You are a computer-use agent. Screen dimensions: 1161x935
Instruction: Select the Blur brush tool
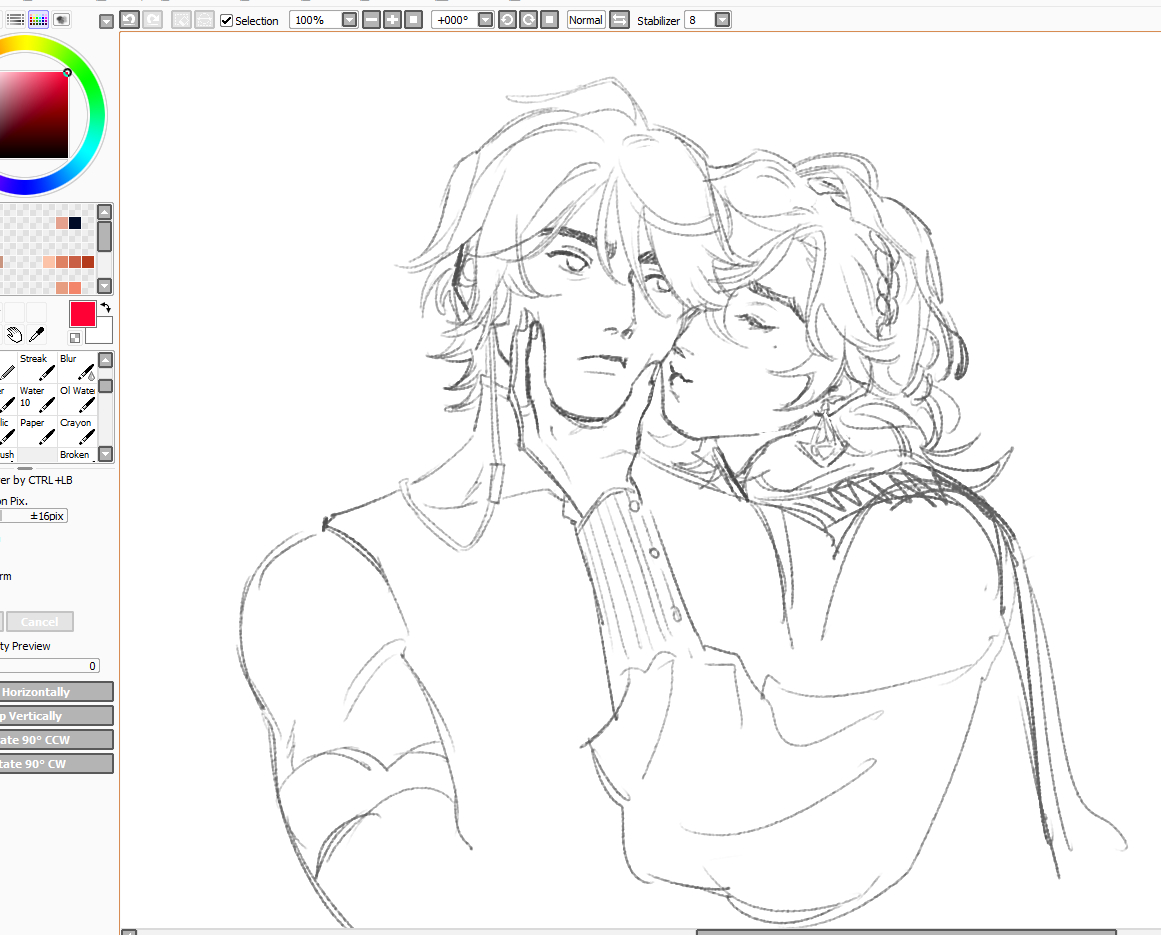tap(77, 367)
